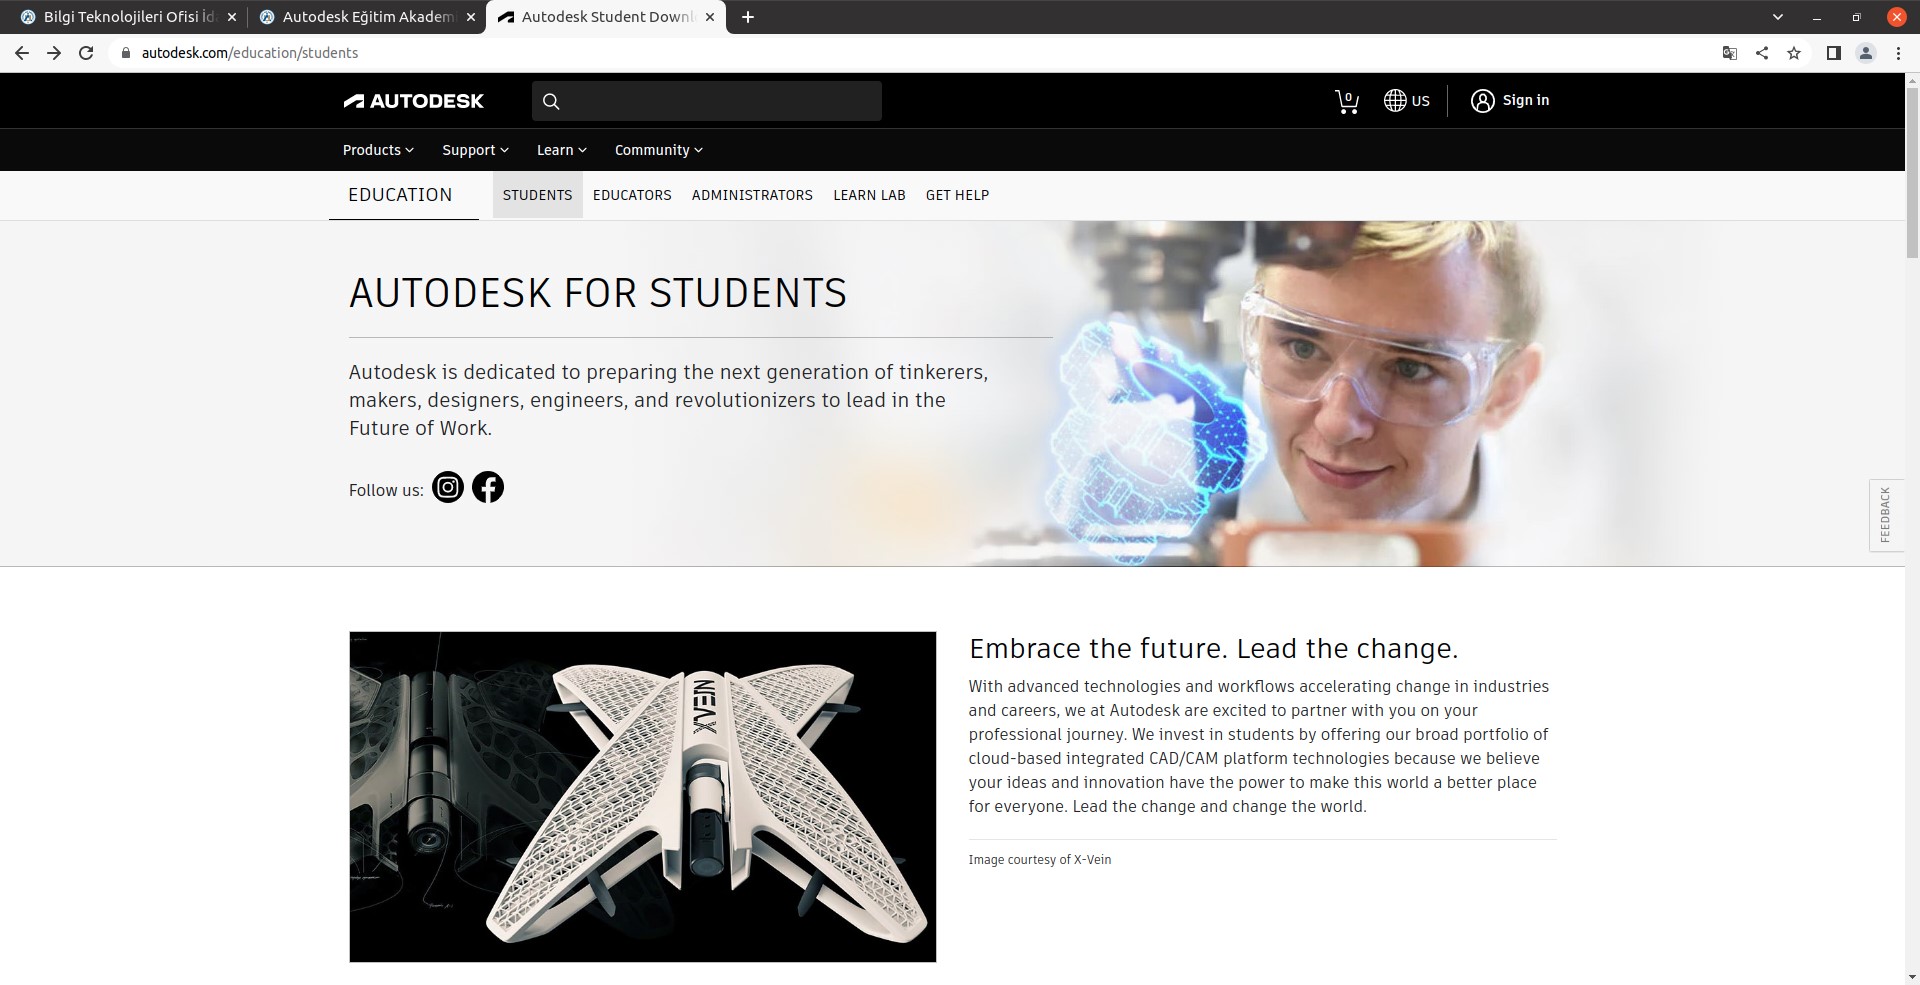Click the search magnifier icon

coord(551,101)
